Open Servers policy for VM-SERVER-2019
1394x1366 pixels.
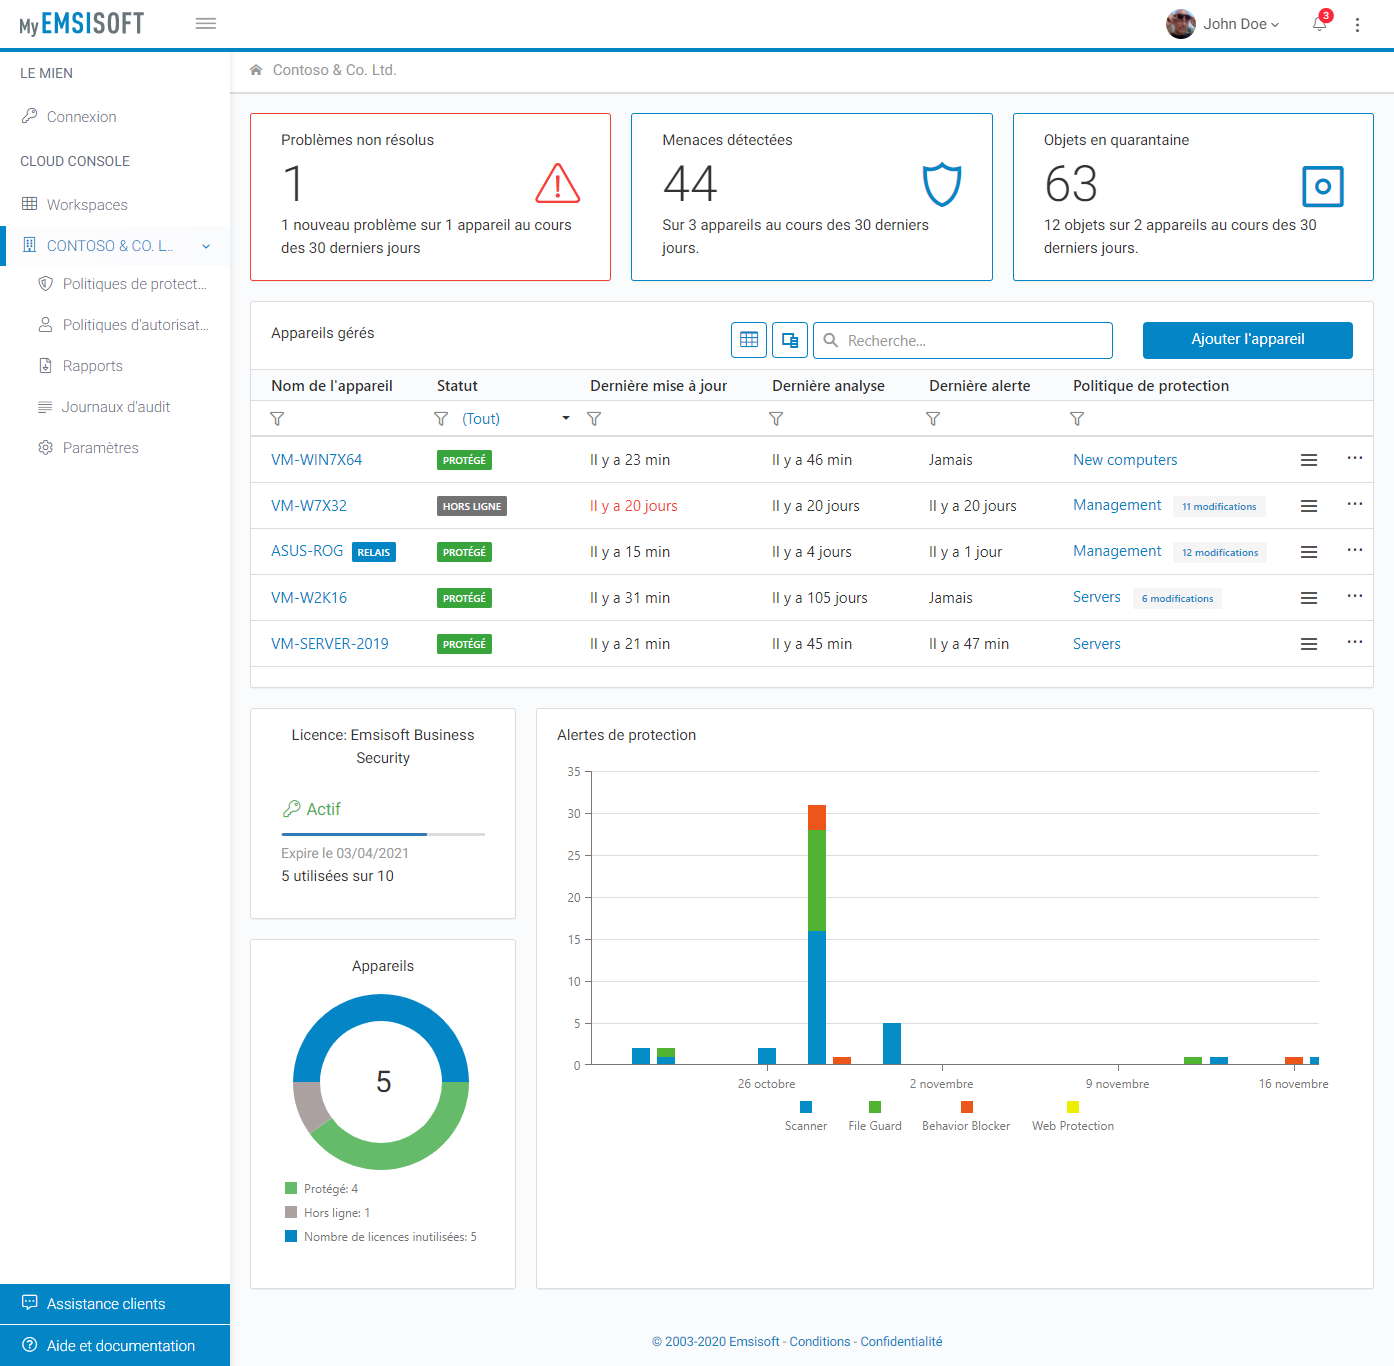click(x=1097, y=644)
